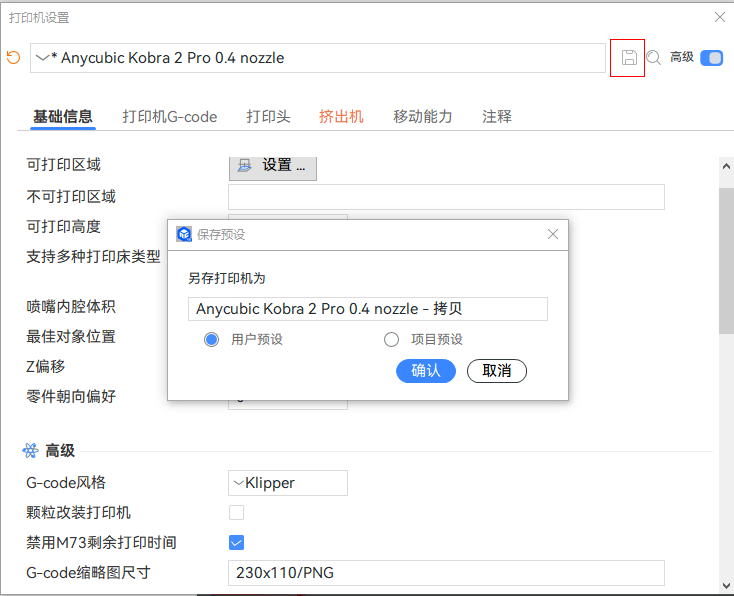This screenshot has width=734, height=596.
Task: Open the 挤出机 tab
Action: click(x=341, y=117)
